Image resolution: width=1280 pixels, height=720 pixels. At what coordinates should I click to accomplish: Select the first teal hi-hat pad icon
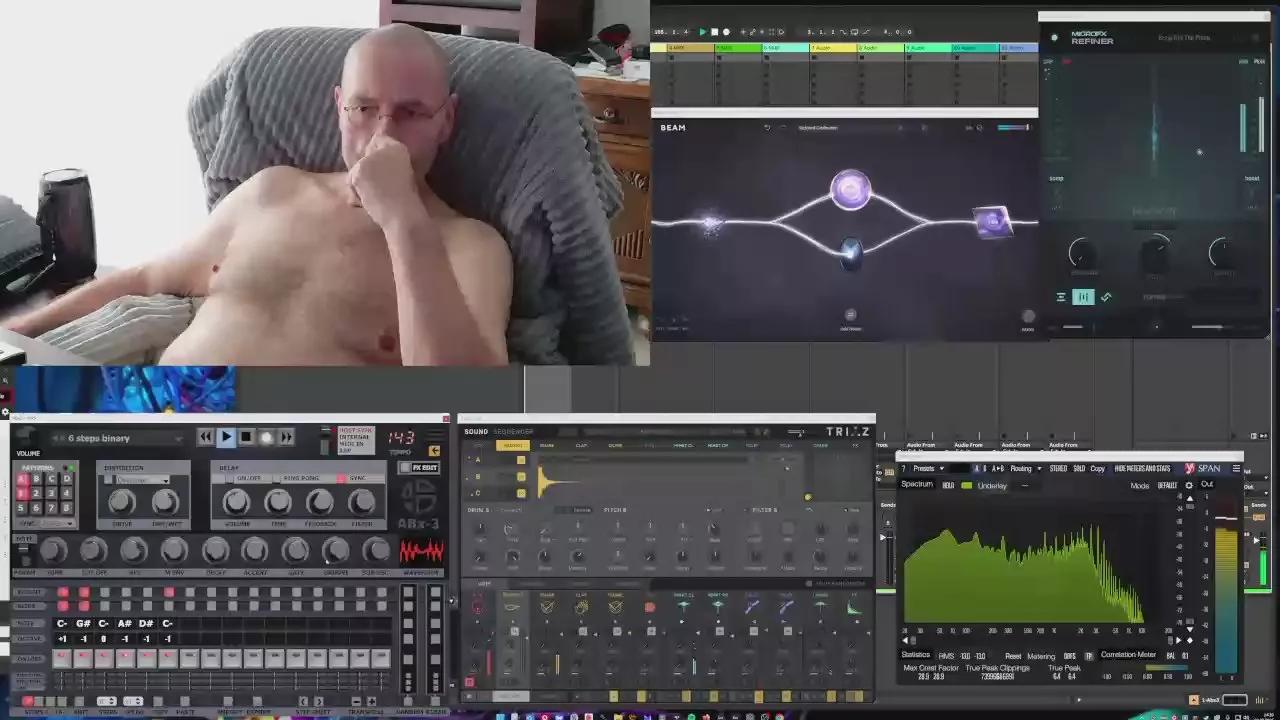tap(684, 606)
